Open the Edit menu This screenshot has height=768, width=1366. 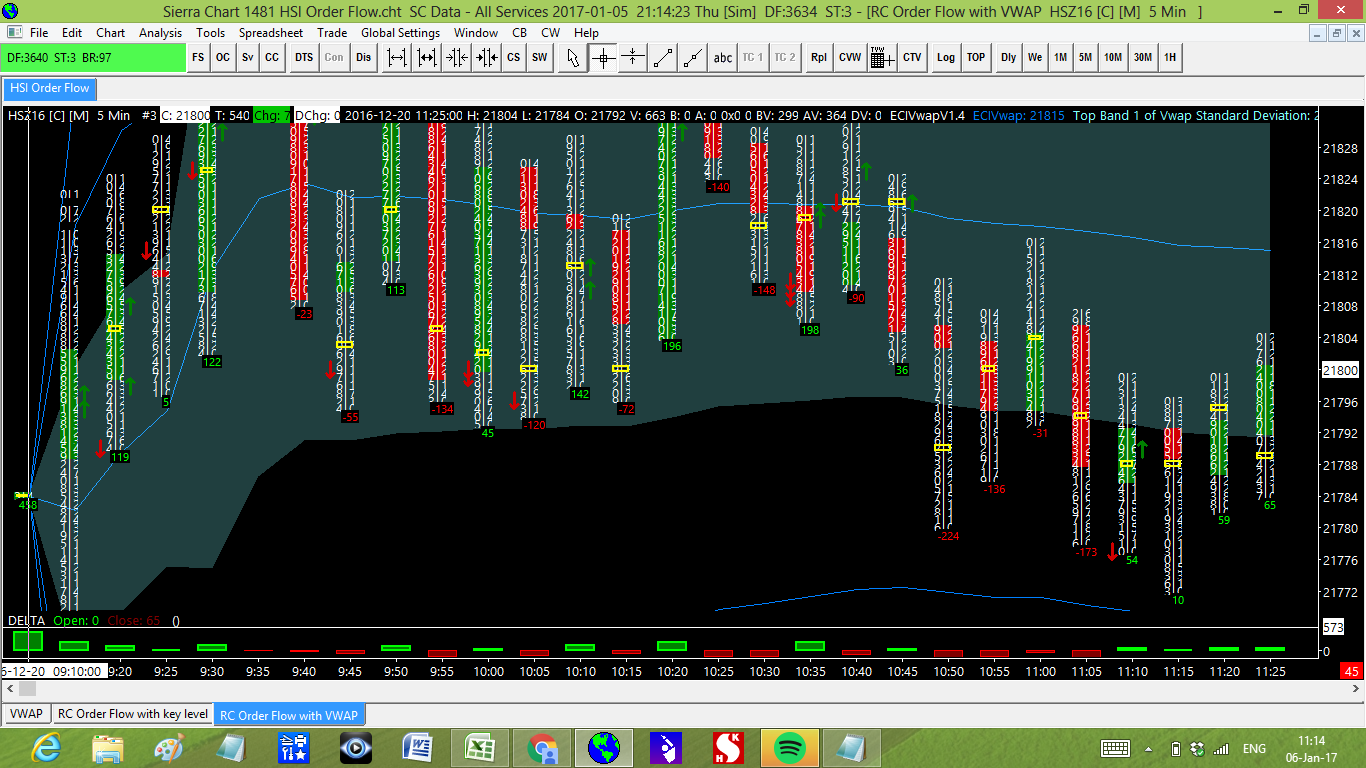click(72, 32)
